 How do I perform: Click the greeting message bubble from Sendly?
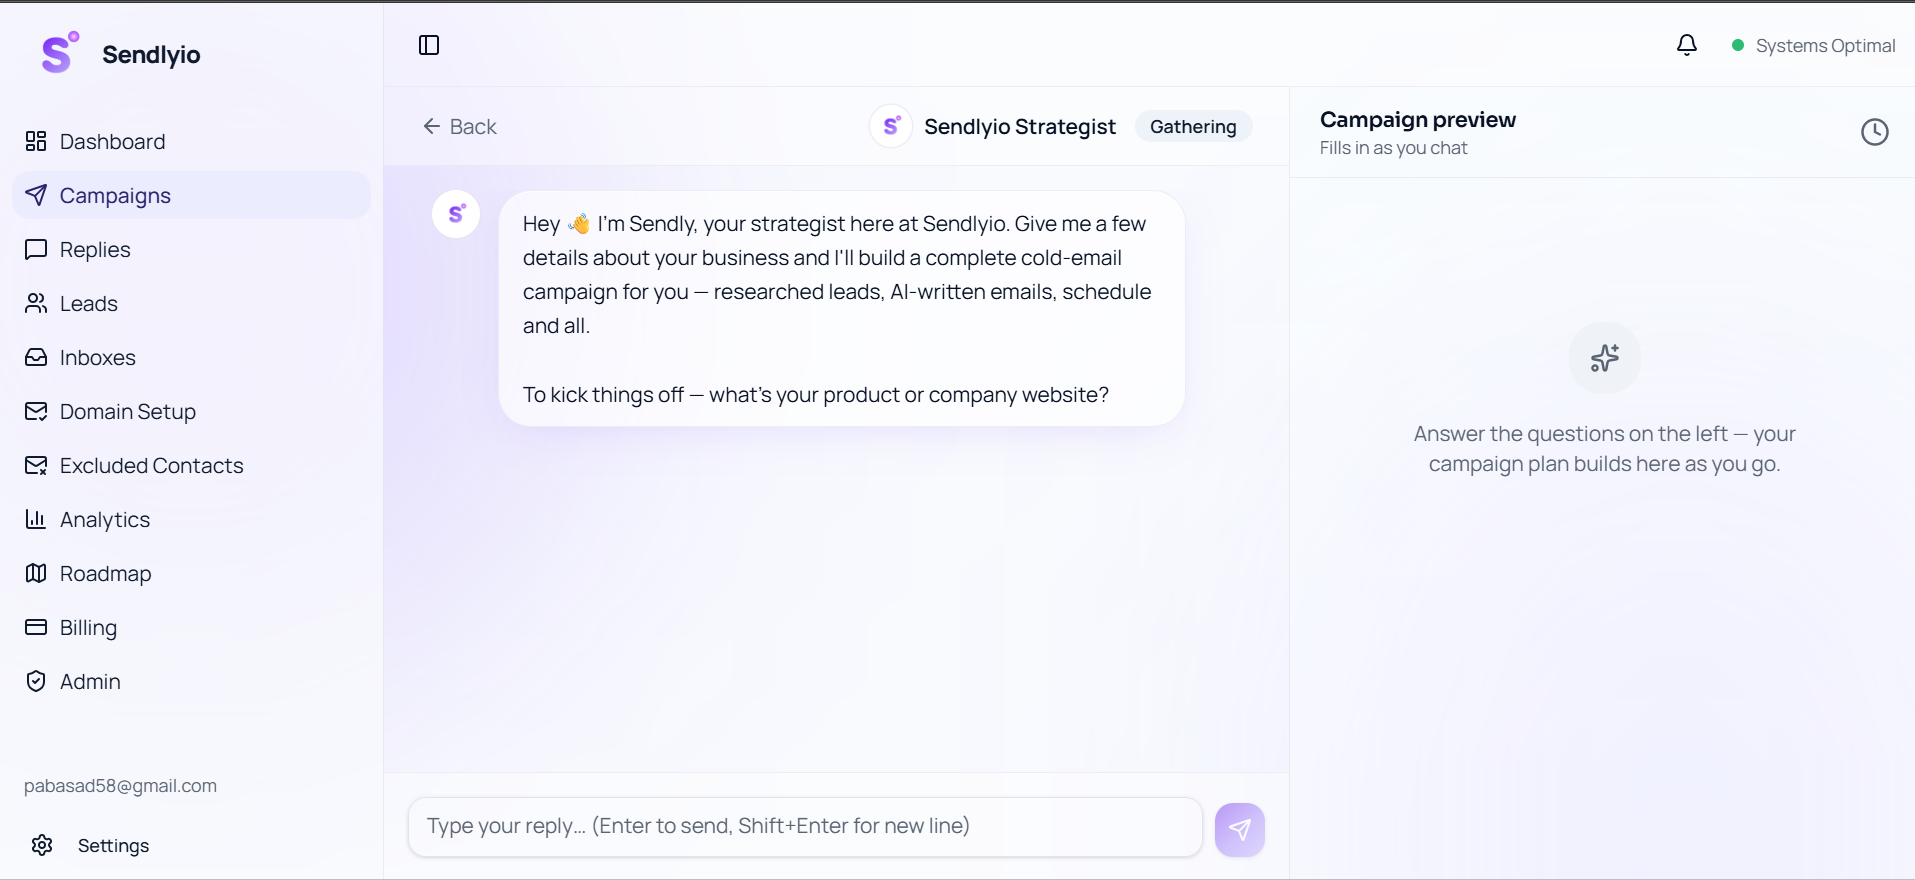(841, 308)
